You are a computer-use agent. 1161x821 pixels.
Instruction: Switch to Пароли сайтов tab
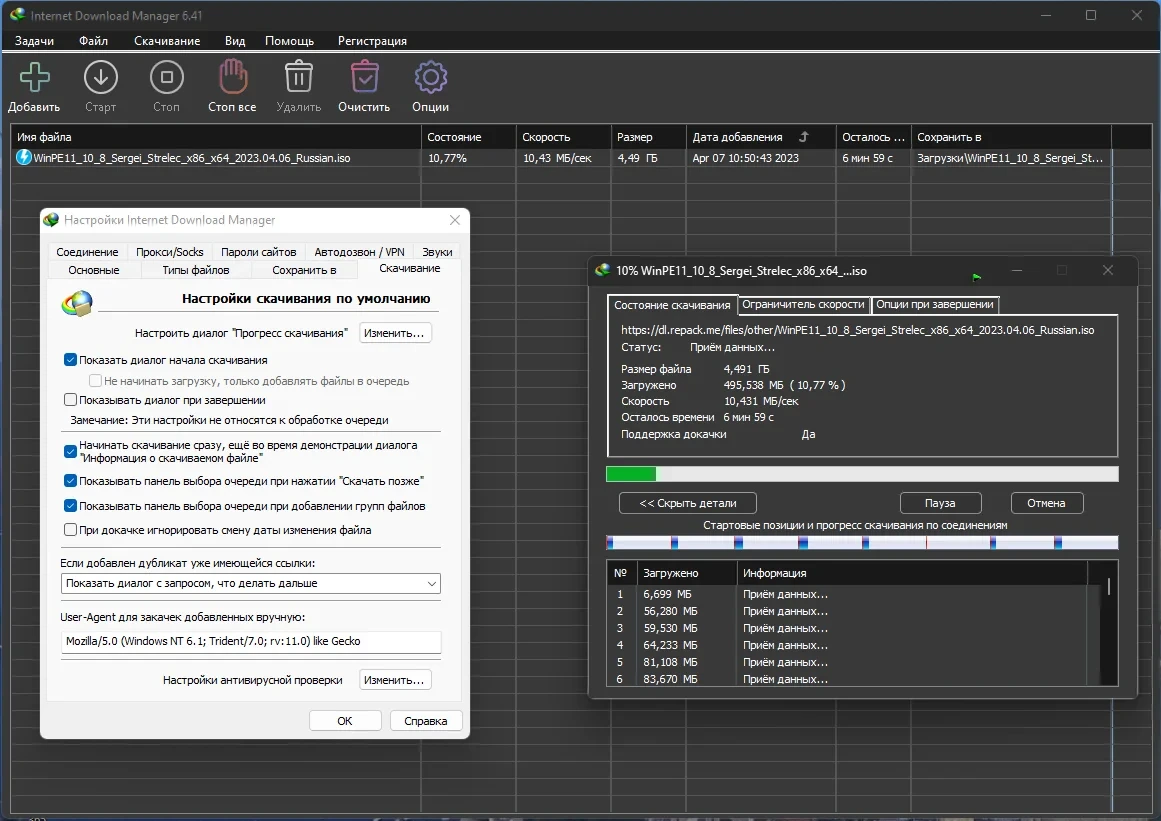coord(258,252)
